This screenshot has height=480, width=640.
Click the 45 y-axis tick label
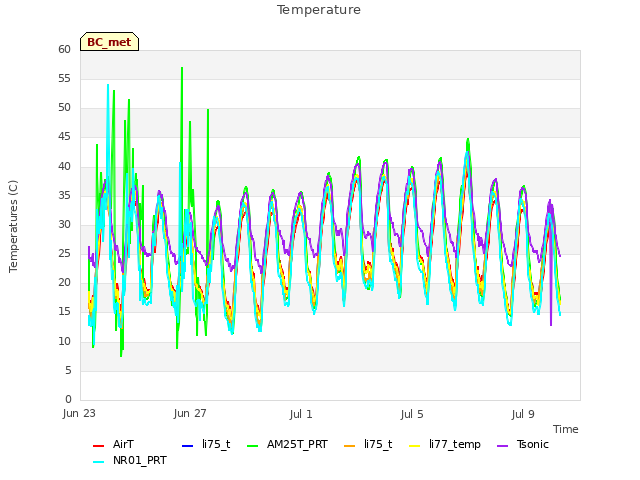(x=64, y=137)
